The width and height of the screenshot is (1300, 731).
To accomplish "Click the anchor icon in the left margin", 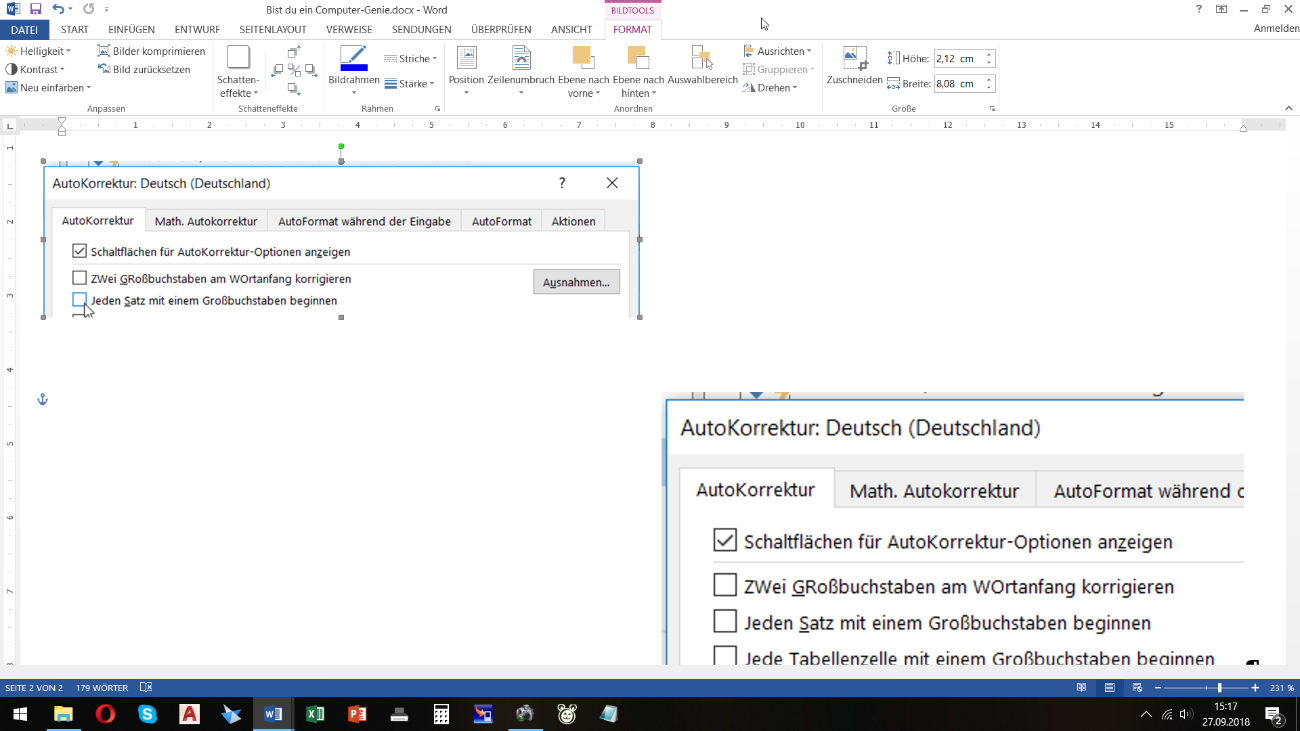I will click(42, 400).
